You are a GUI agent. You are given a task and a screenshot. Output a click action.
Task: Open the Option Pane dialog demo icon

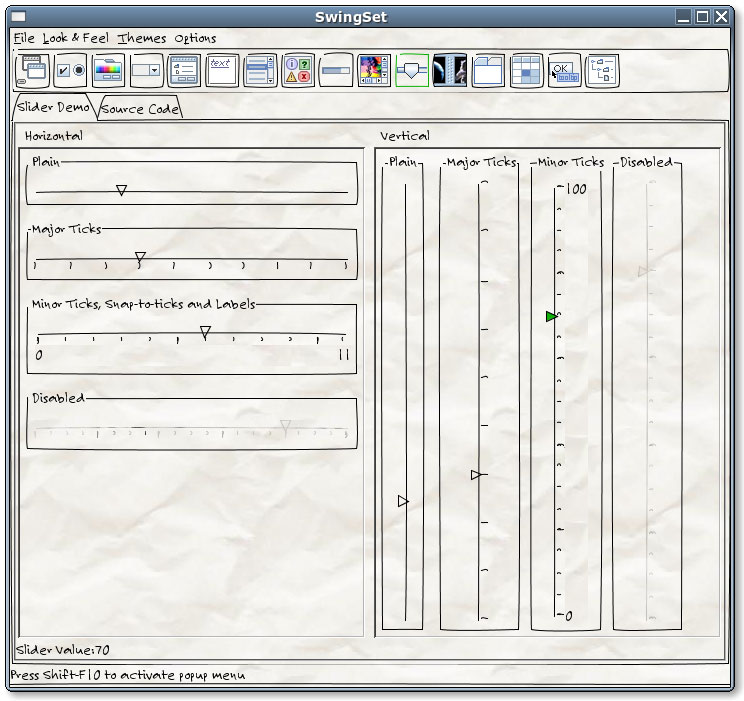pos(298,70)
